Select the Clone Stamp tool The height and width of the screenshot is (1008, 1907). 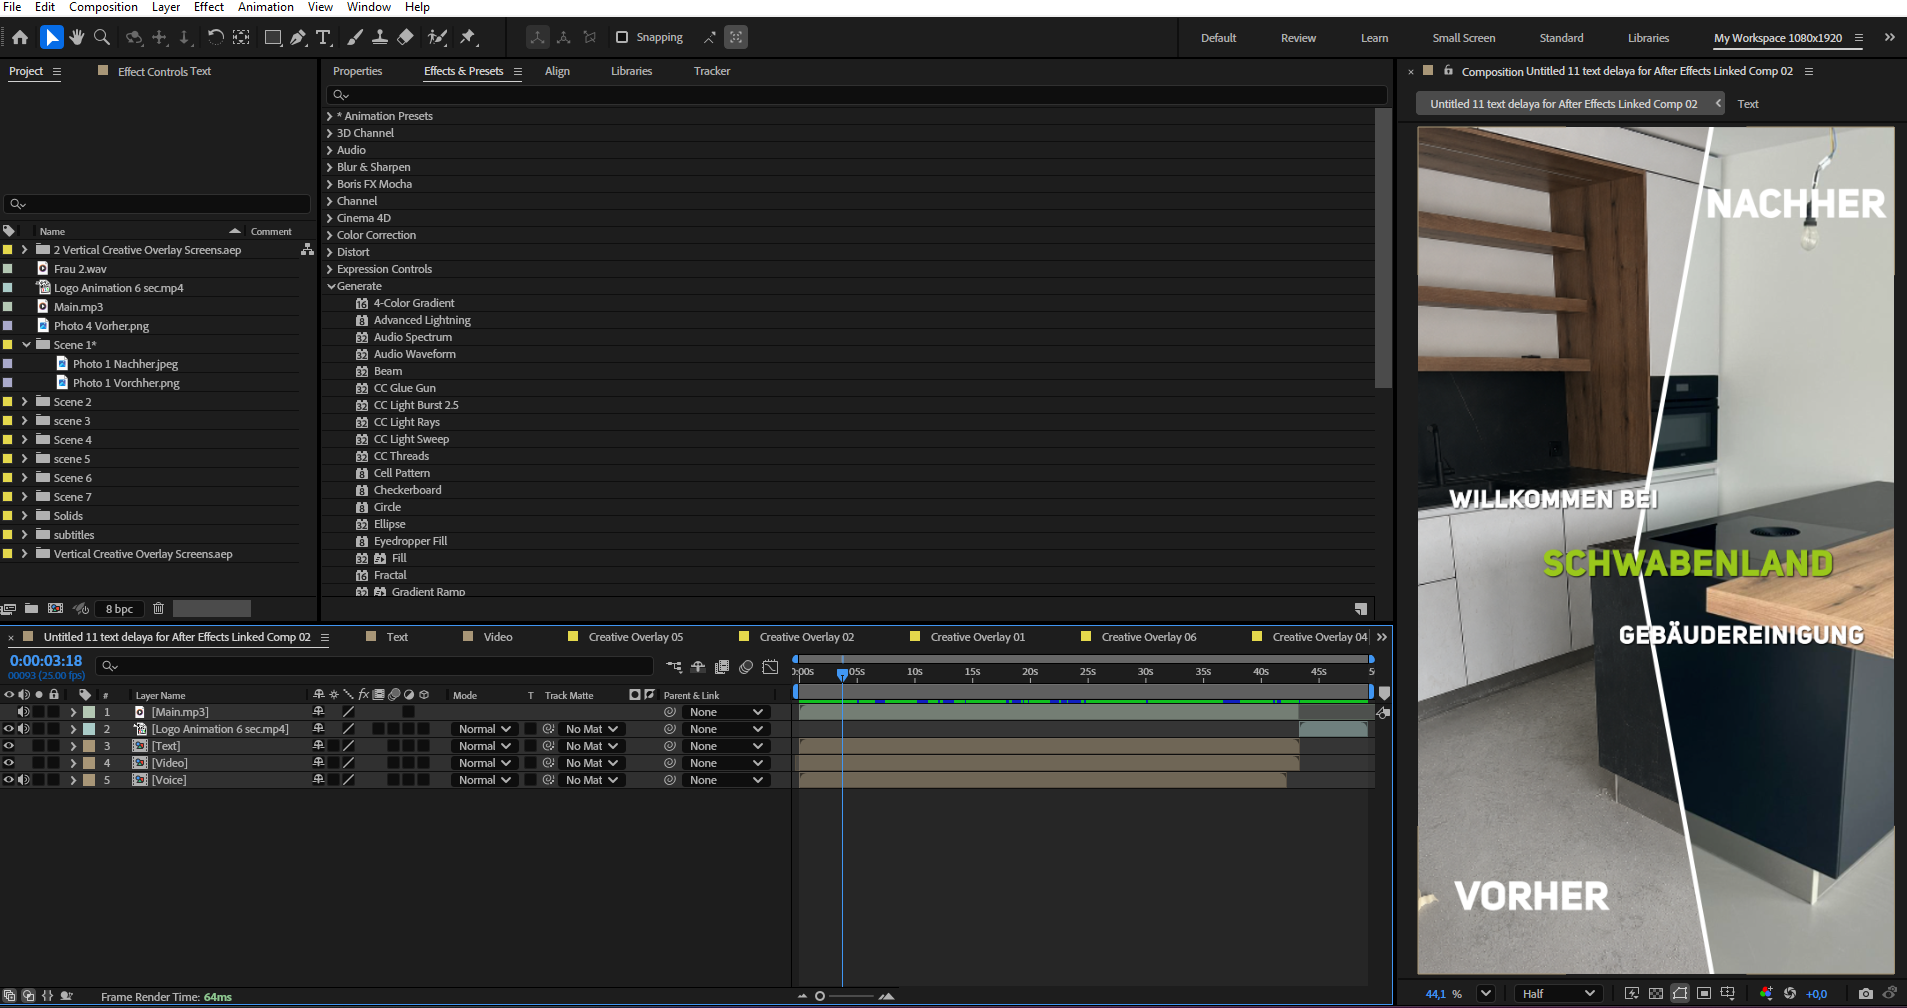pos(380,37)
